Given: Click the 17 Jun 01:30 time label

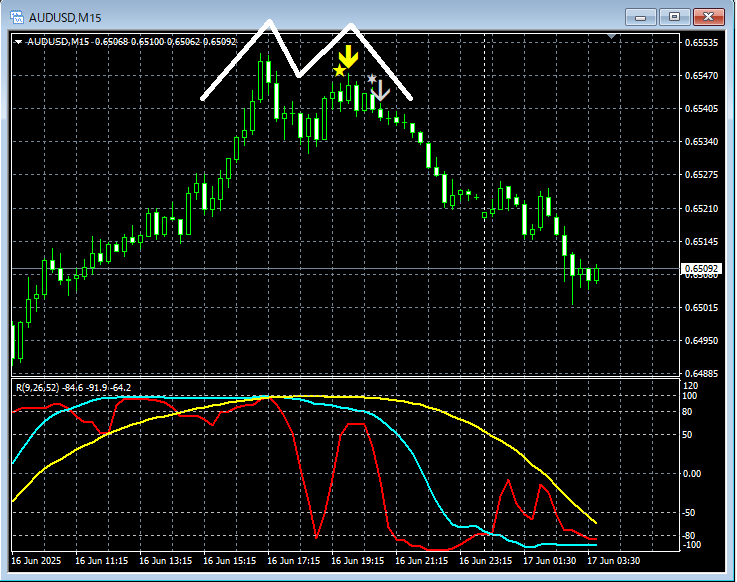Looking at the screenshot, I should 549,560.
